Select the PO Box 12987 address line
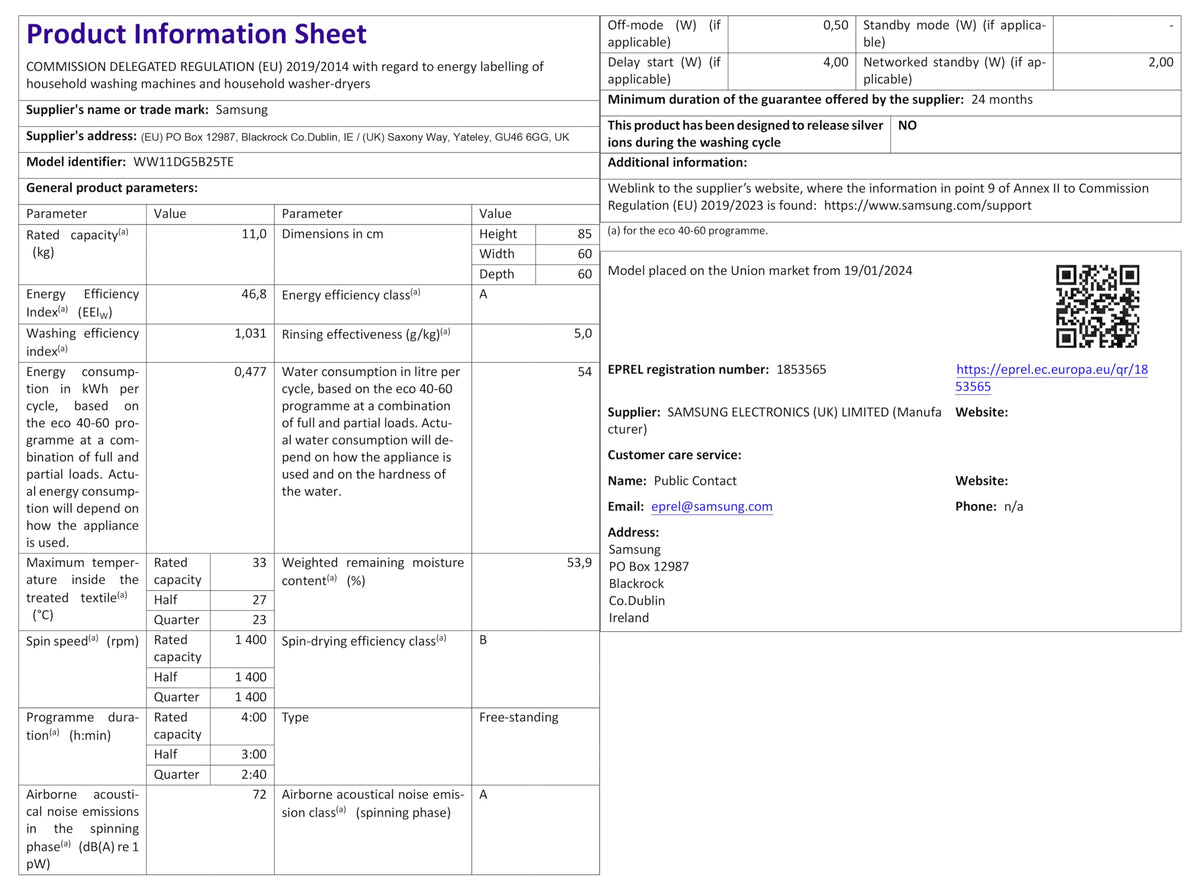Screen dimensions: 1200x889 649,567
